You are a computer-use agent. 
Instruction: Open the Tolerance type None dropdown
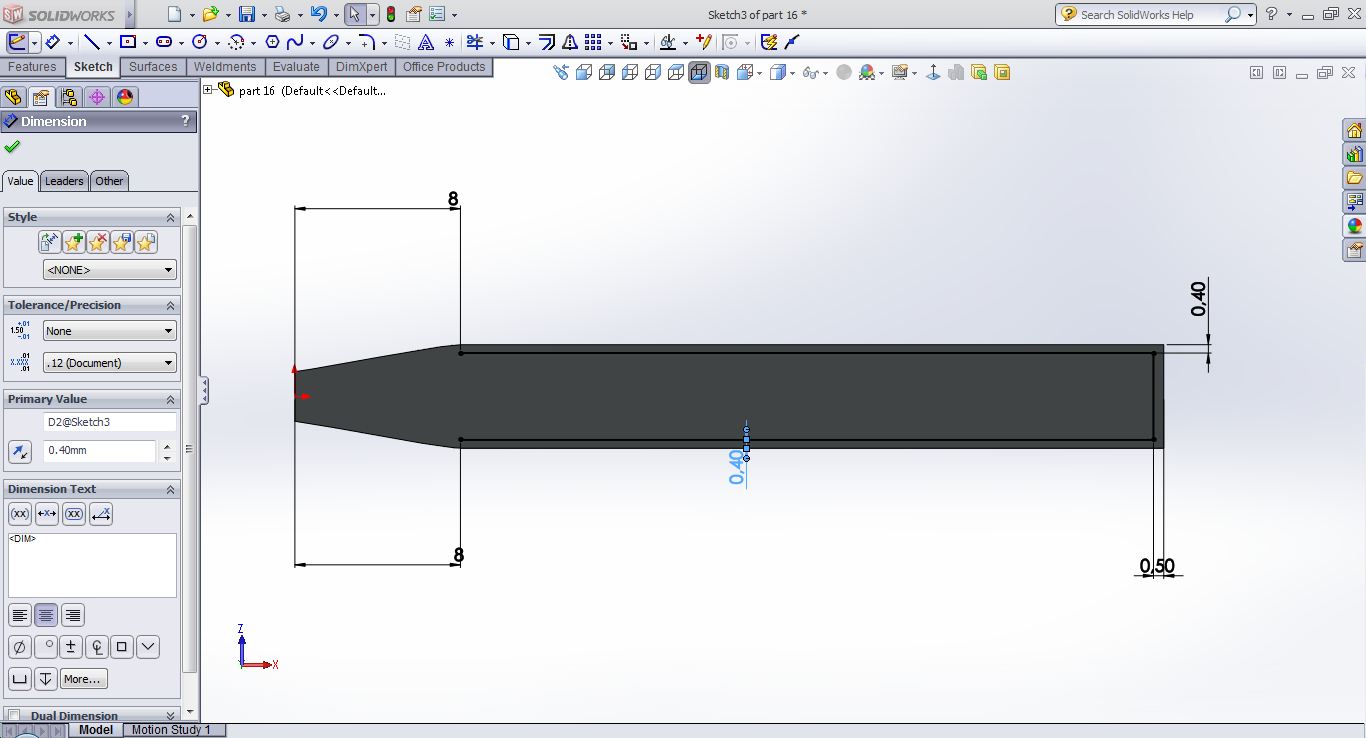click(109, 331)
